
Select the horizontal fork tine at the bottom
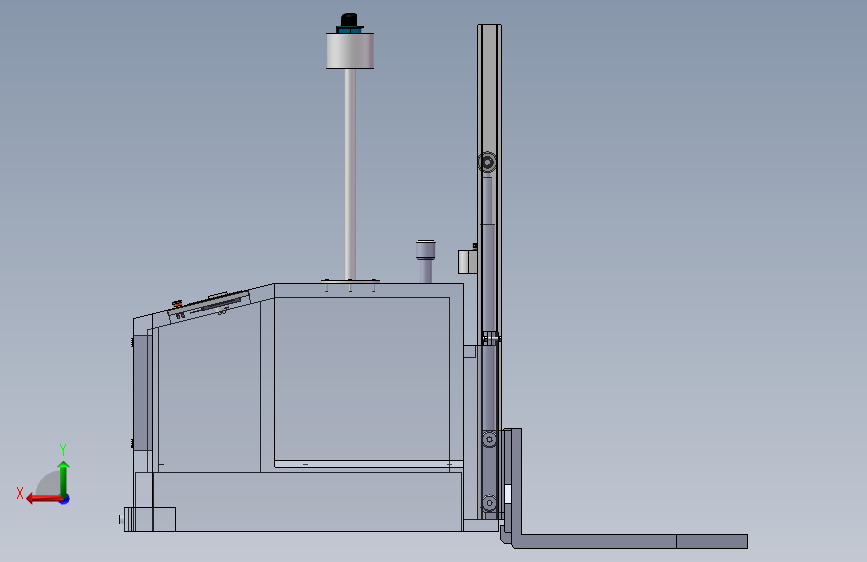630,541
